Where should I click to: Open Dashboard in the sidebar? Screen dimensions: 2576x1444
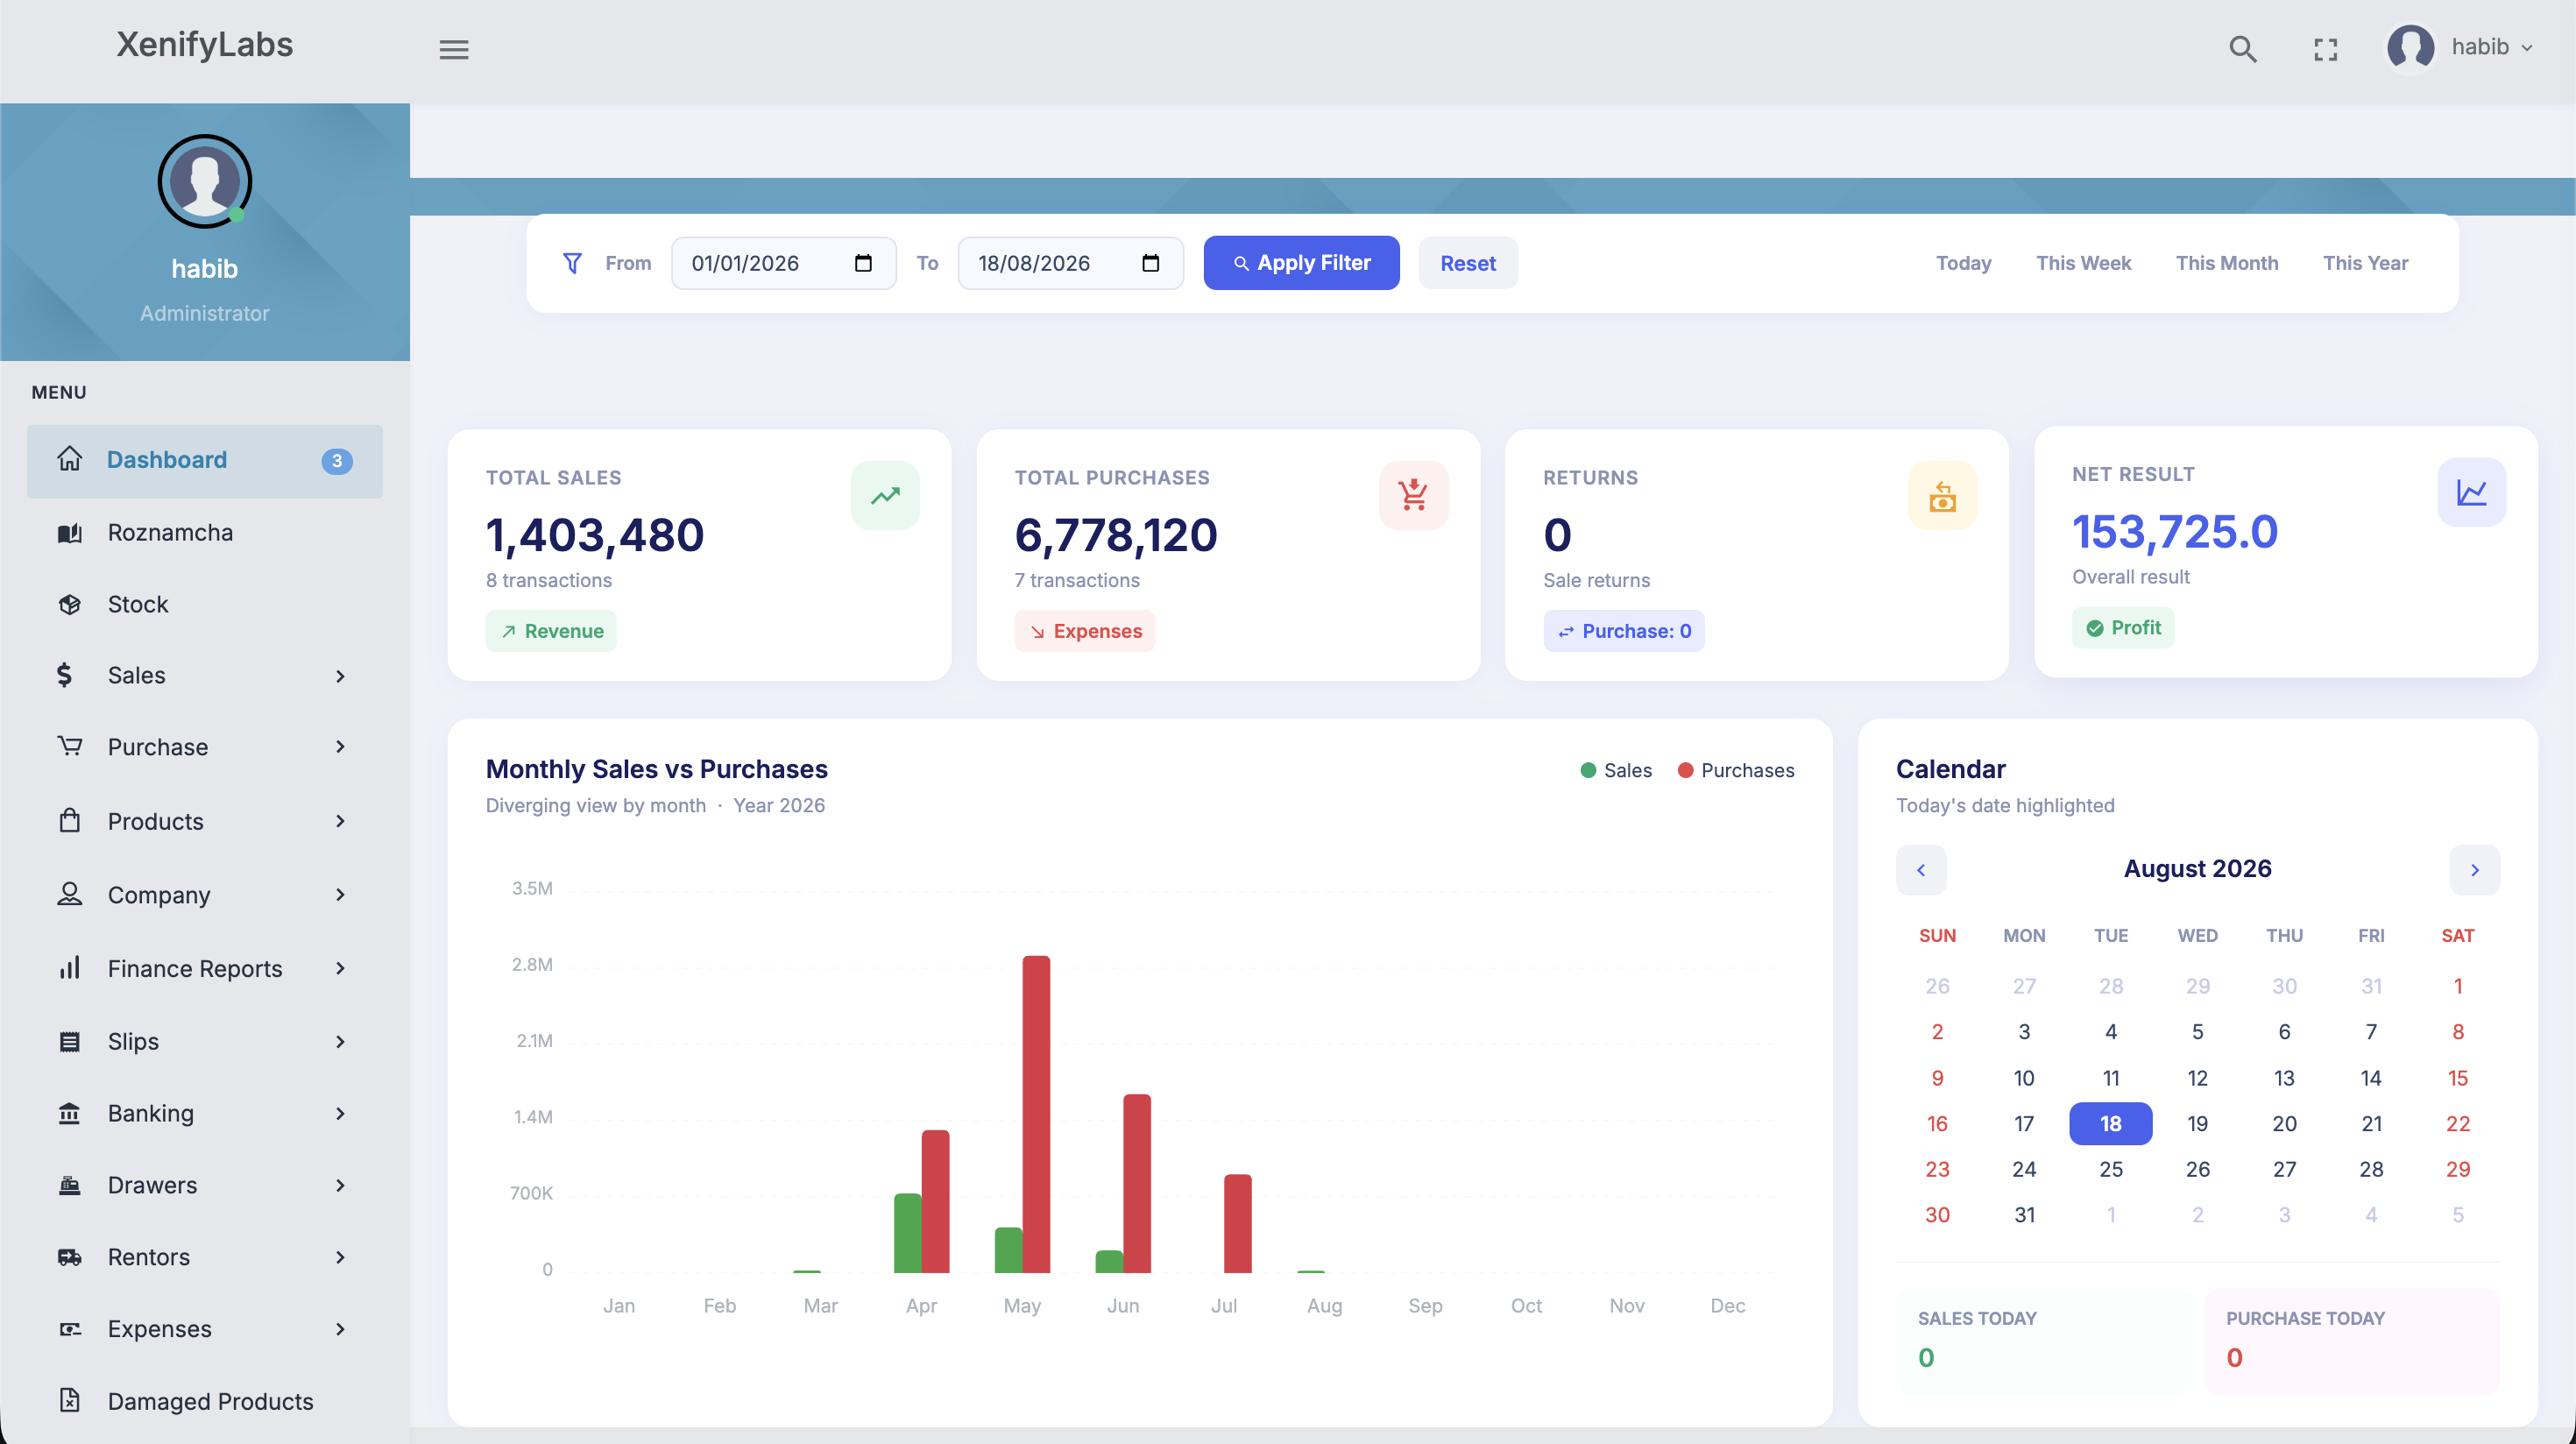pos(205,461)
